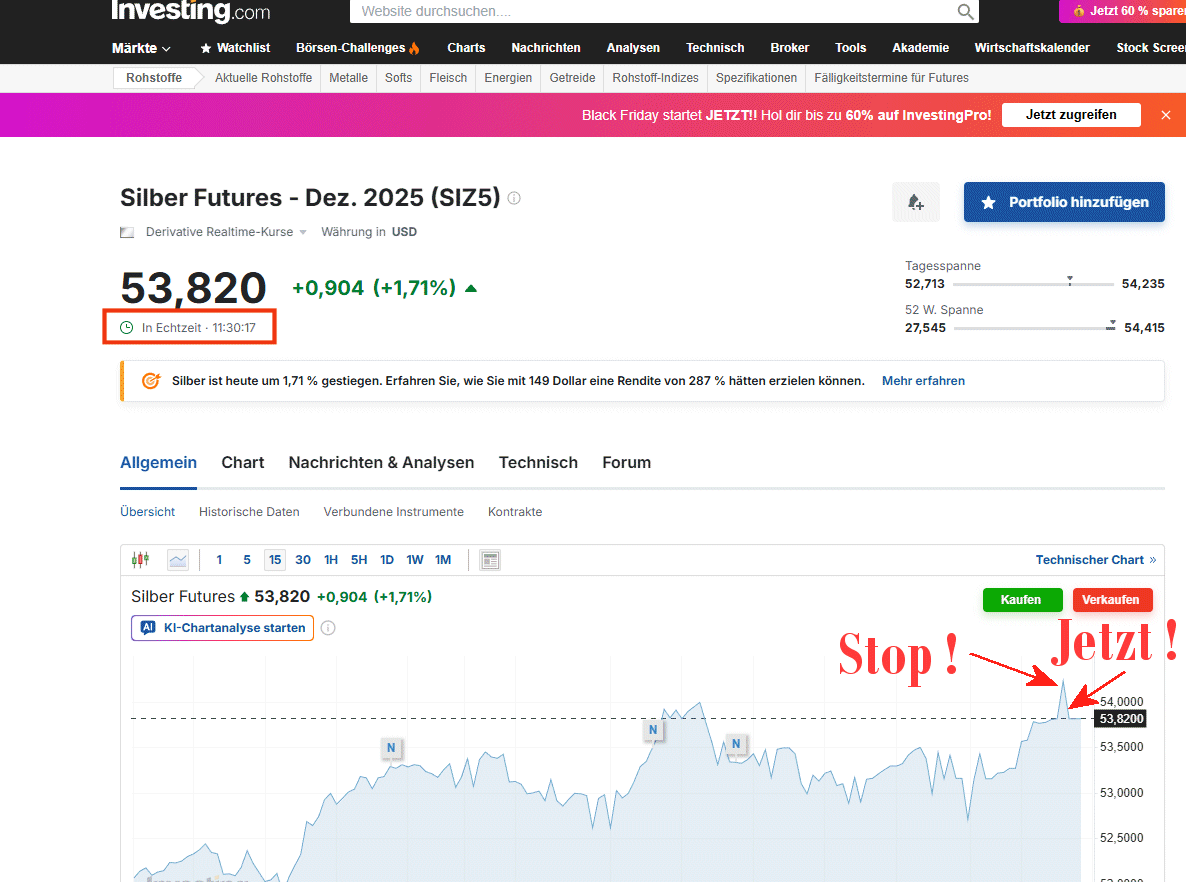The image size is (1186, 882).
Task: Click the flame icon beside Börsen-Challenges
Action: pyautogui.click(x=414, y=48)
